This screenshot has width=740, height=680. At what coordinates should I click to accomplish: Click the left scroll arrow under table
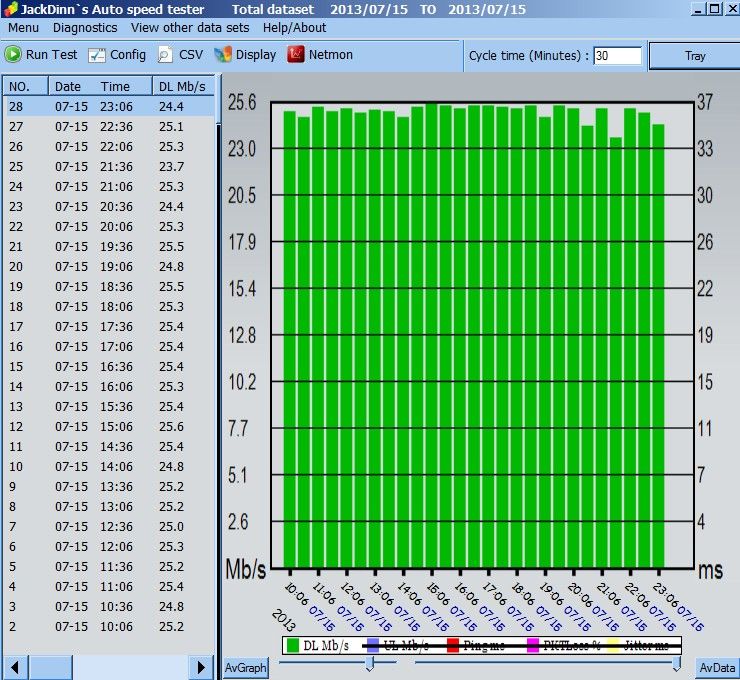coord(15,667)
